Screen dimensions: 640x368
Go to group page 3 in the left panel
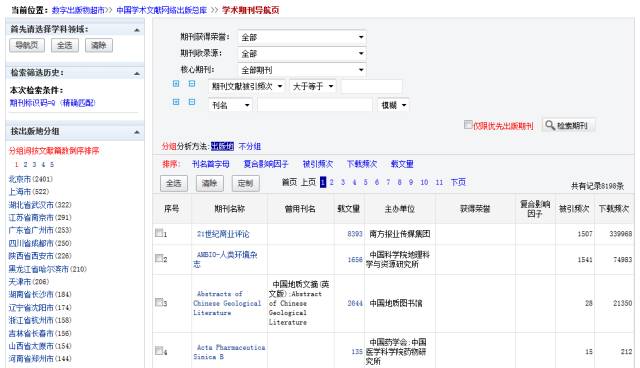click(x=34, y=164)
